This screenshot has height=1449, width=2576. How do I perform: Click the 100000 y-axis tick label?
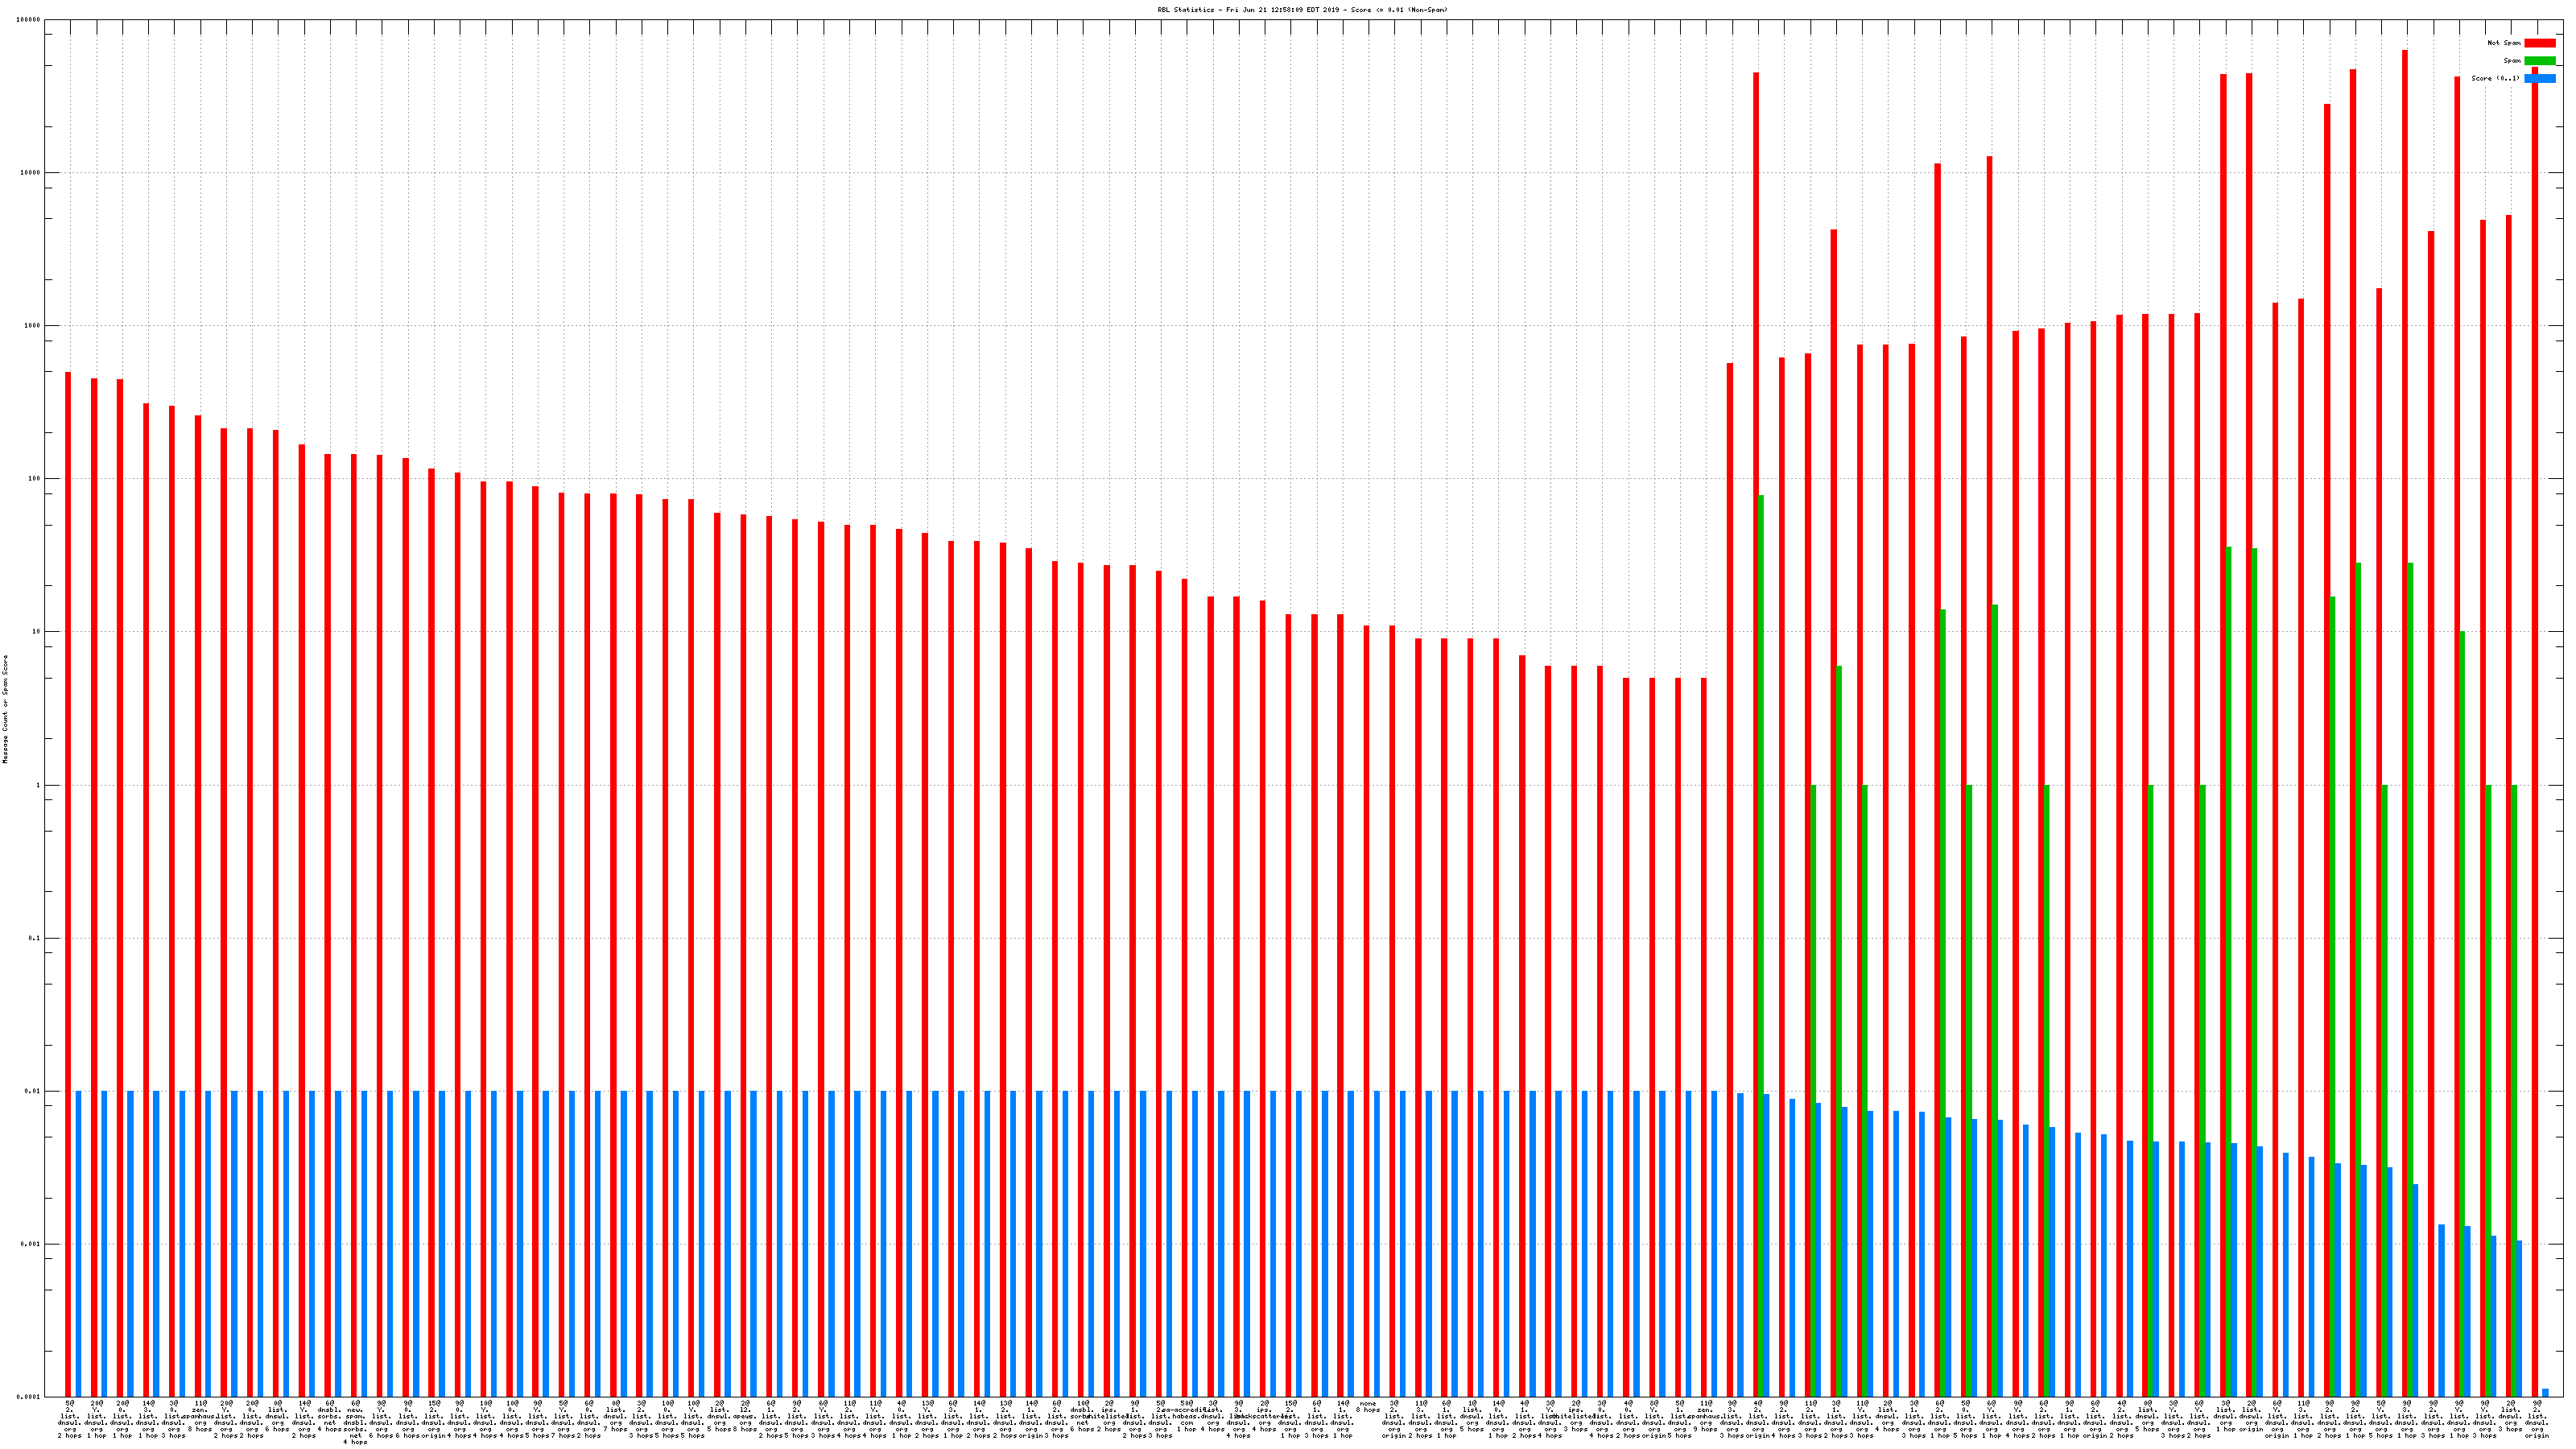pyautogui.click(x=29, y=20)
